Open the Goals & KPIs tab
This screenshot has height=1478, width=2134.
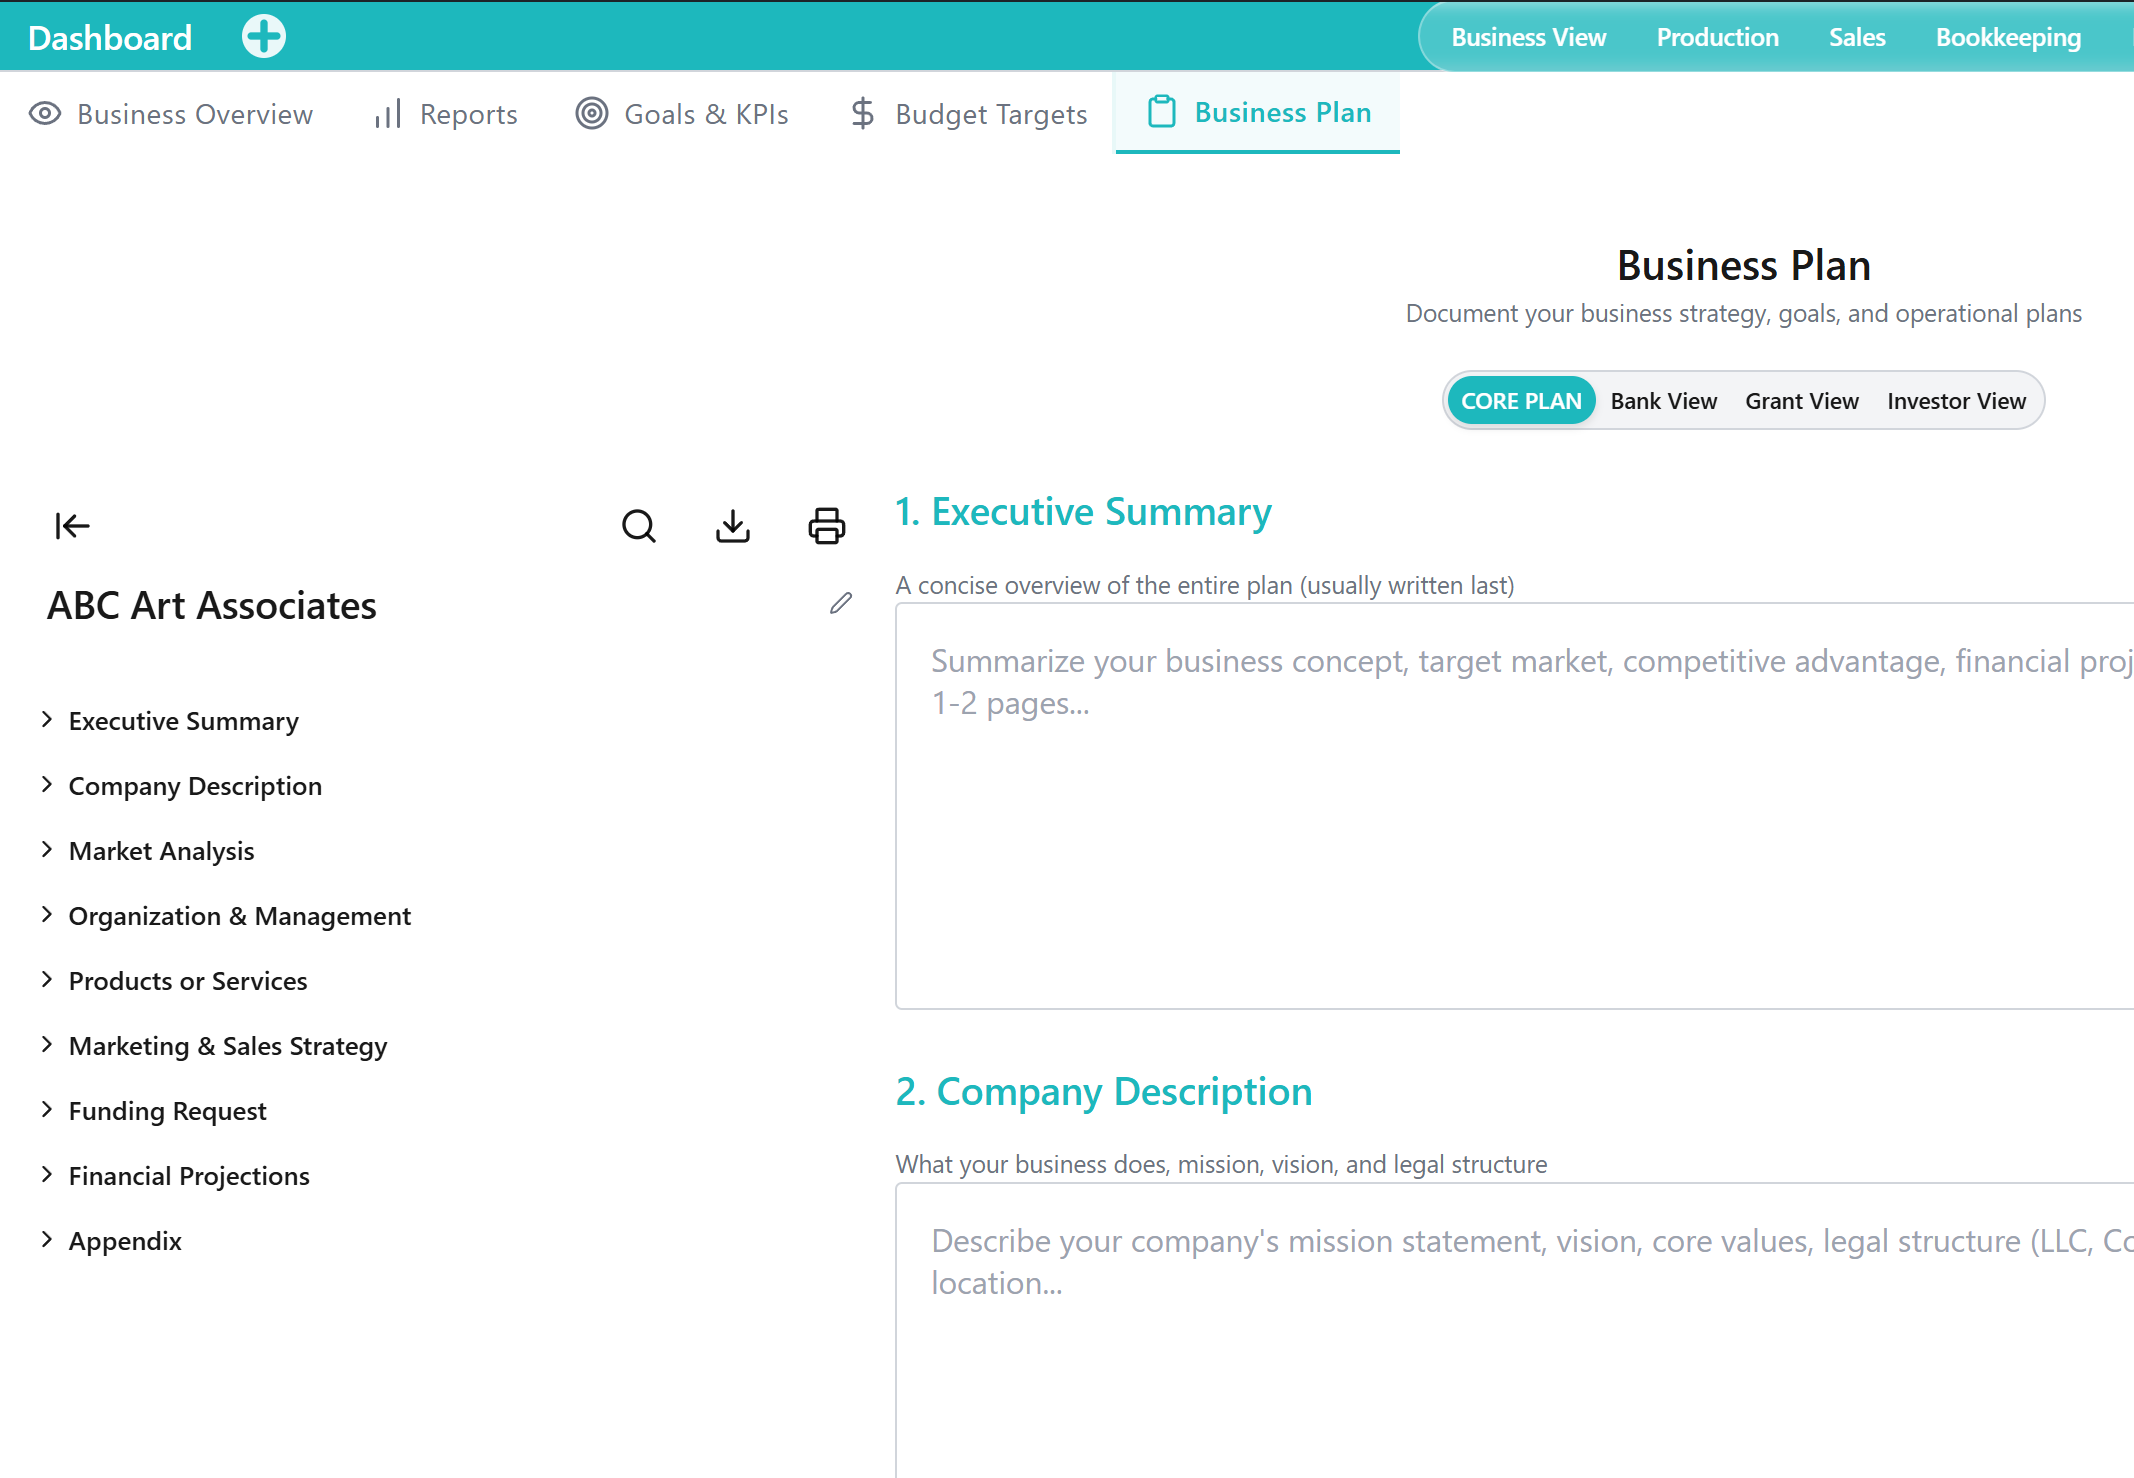point(682,114)
